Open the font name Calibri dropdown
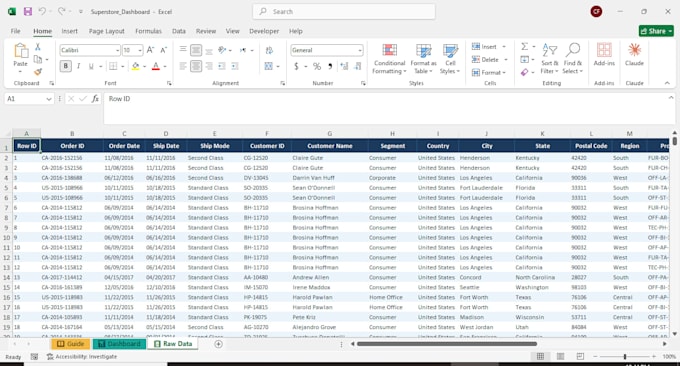 coord(118,51)
